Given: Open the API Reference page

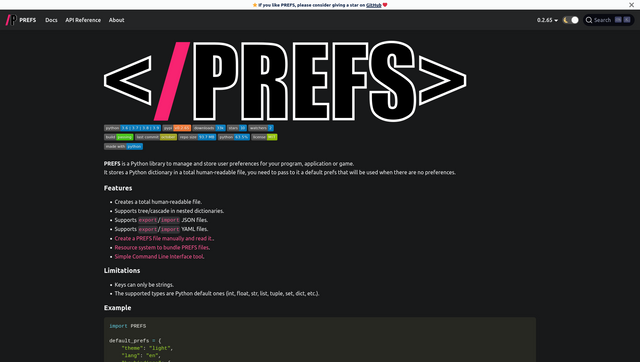Looking at the screenshot, I should coord(83,20).
